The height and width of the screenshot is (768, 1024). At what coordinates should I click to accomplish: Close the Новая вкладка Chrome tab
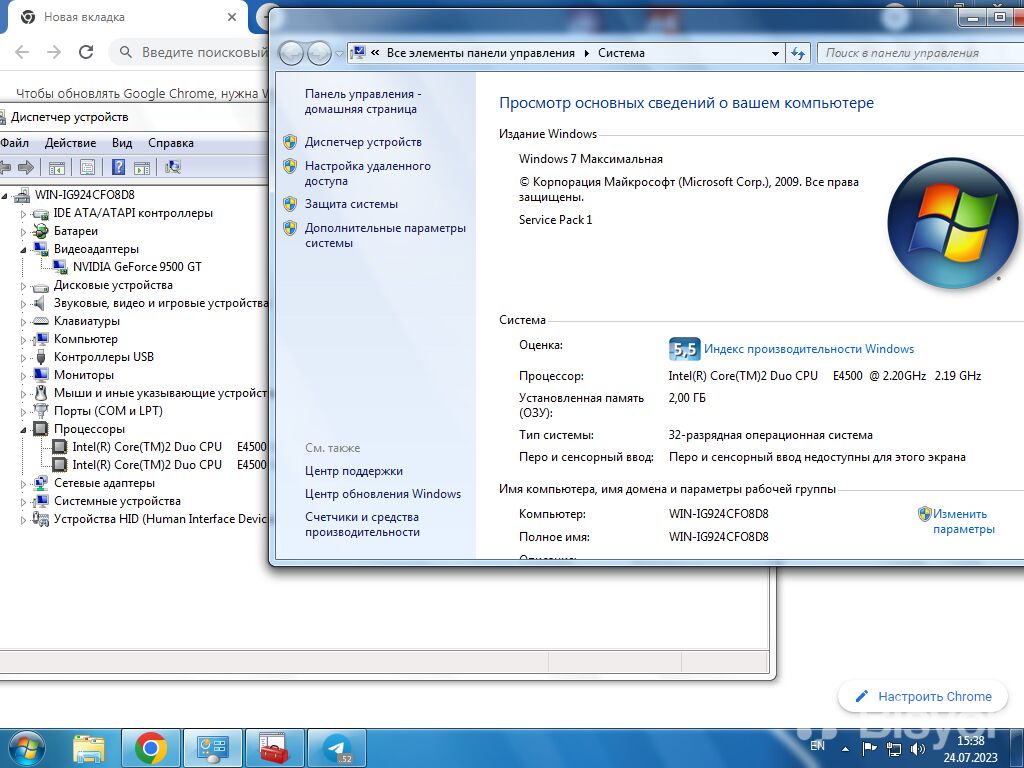pos(232,17)
